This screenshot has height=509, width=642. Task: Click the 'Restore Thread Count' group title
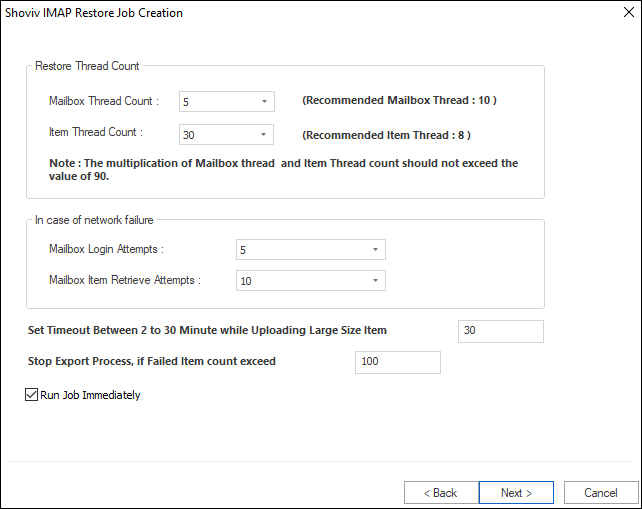coord(87,66)
